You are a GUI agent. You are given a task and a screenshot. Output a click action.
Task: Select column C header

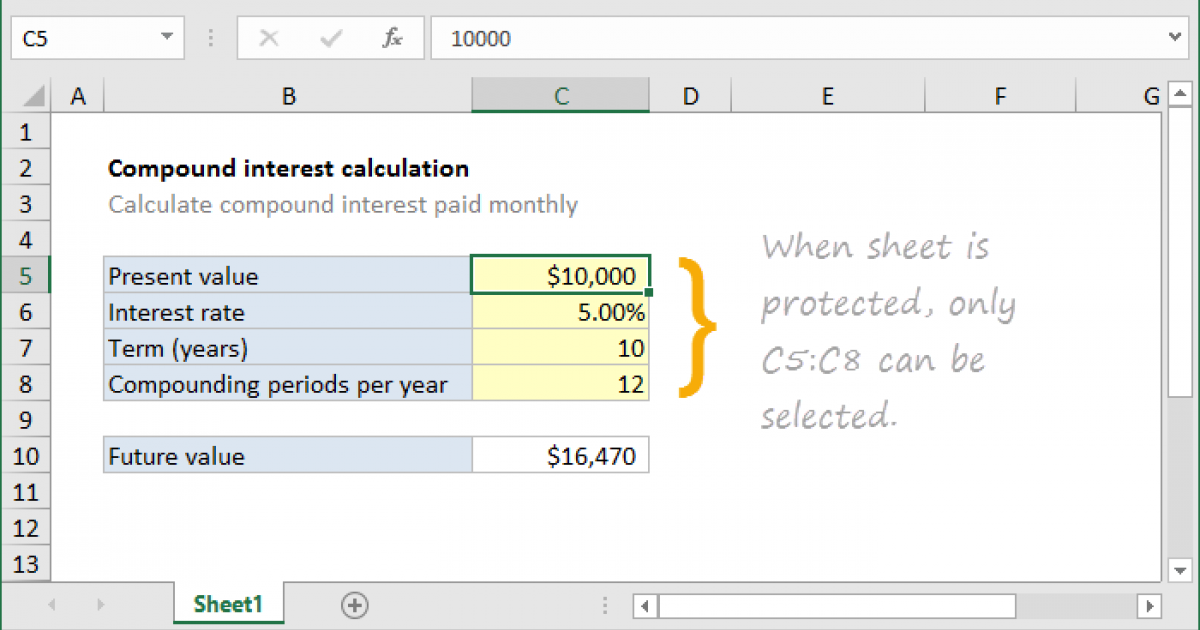click(560, 95)
